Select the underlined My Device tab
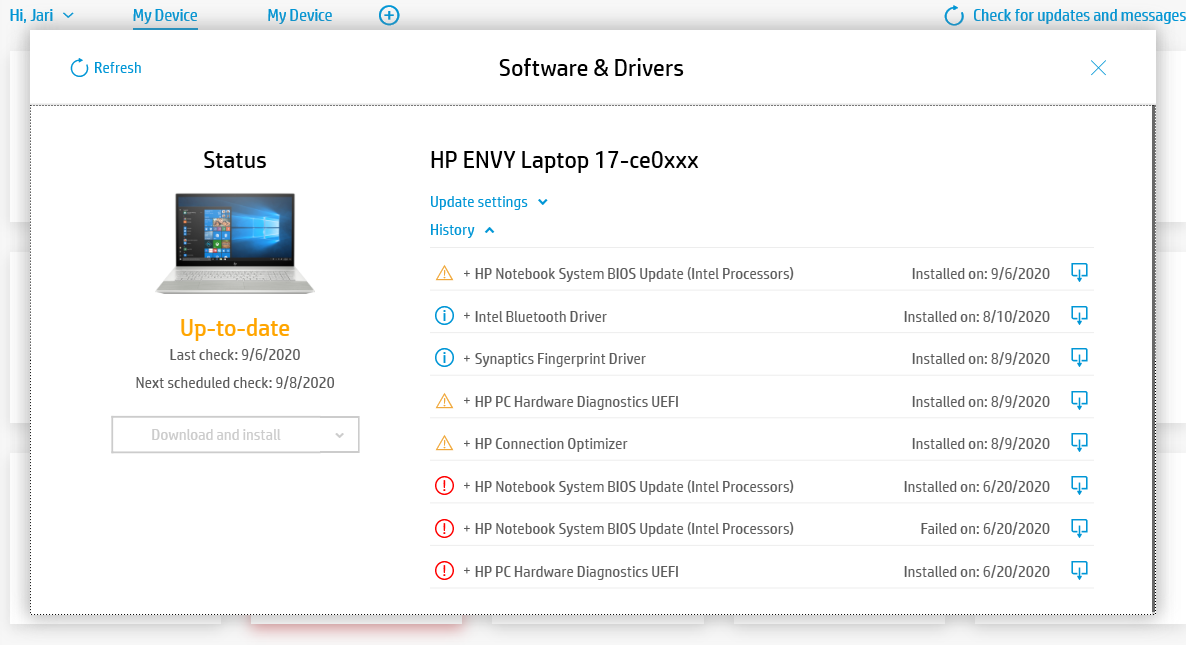 pyautogui.click(x=165, y=15)
